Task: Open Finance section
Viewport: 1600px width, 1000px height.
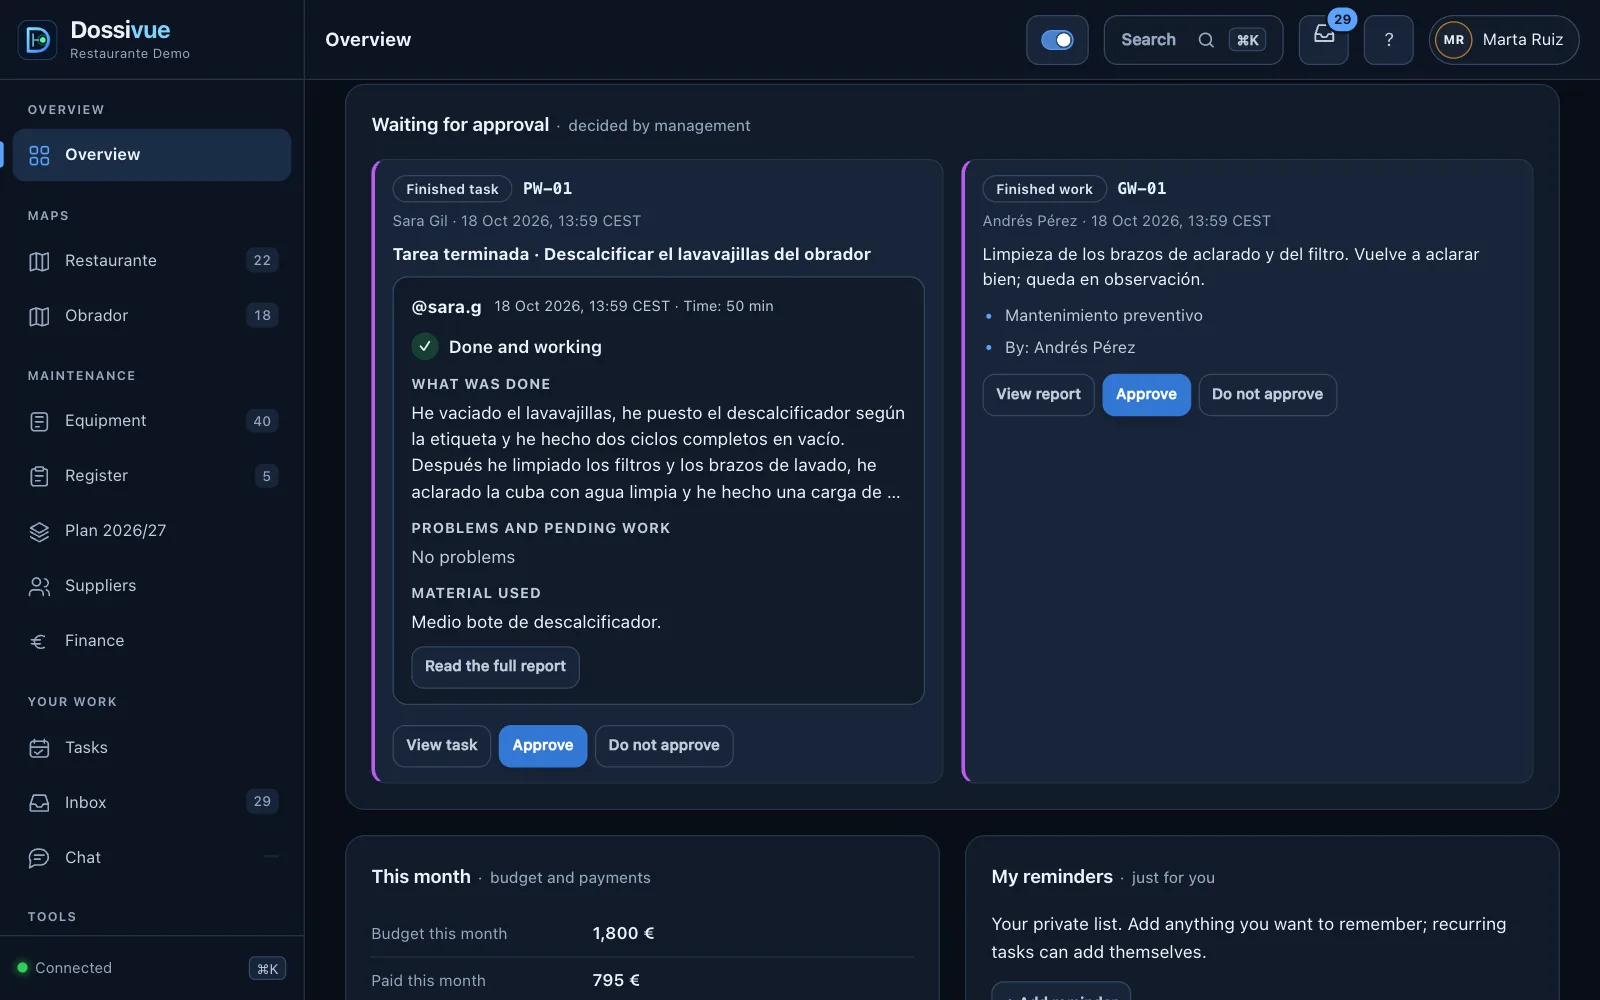Action: coord(152,641)
